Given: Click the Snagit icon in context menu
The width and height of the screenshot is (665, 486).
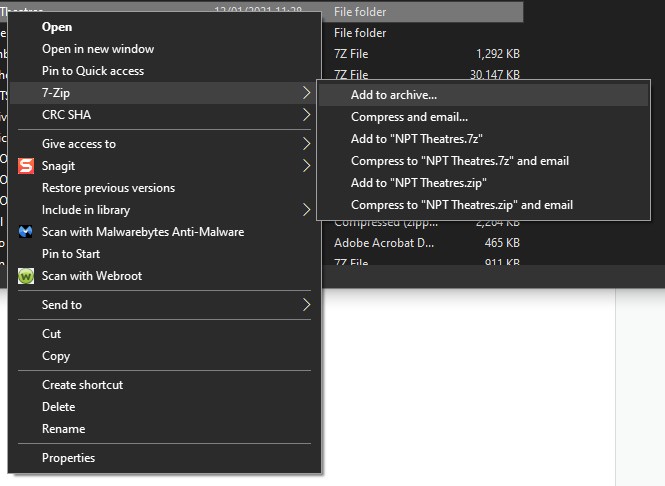Looking at the screenshot, I should pyautogui.click(x=26, y=166).
